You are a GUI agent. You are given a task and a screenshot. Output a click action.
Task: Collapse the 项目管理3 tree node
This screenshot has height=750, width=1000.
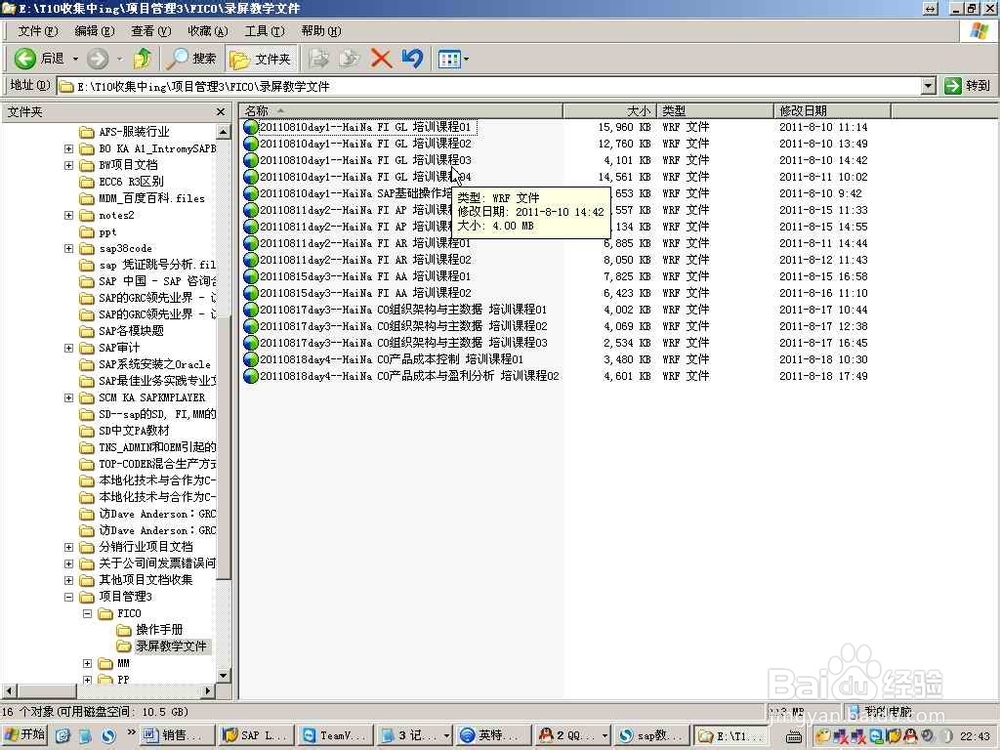coord(69,596)
